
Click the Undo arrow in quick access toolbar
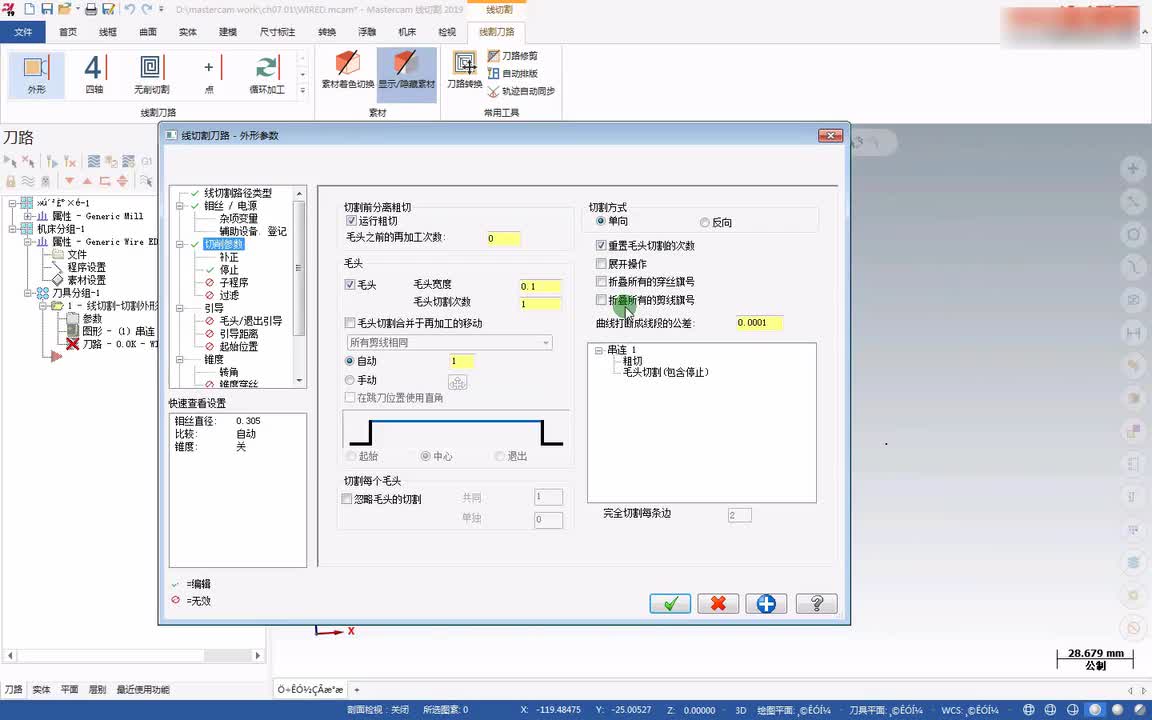point(129,10)
